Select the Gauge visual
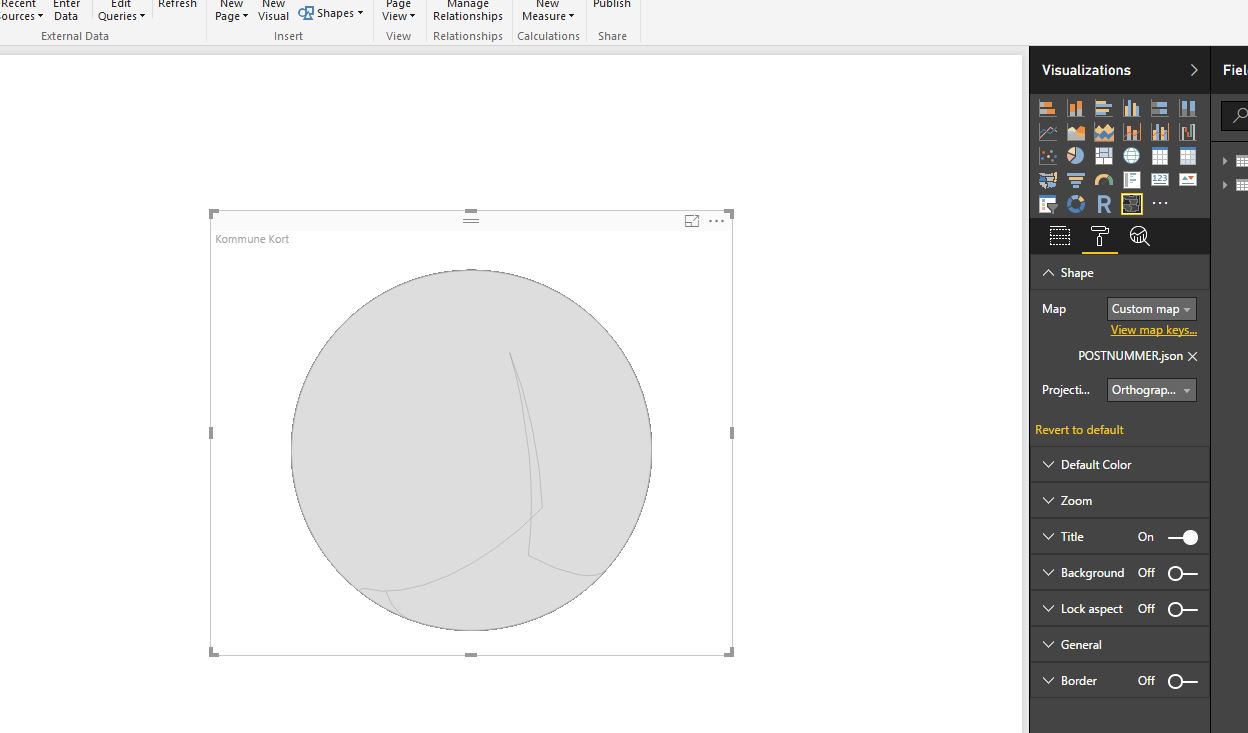This screenshot has width=1248, height=733. point(1103,180)
